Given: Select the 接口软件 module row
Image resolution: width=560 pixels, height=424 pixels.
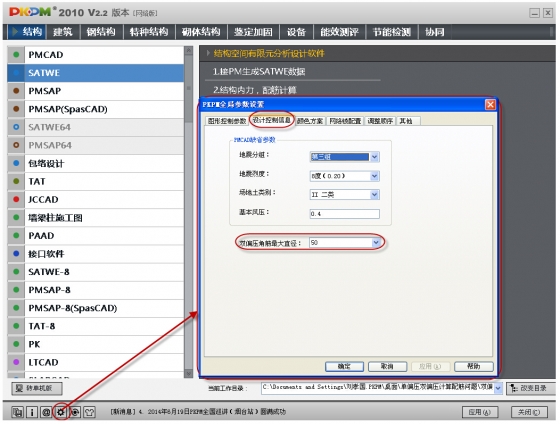Looking at the screenshot, I should (96, 254).
